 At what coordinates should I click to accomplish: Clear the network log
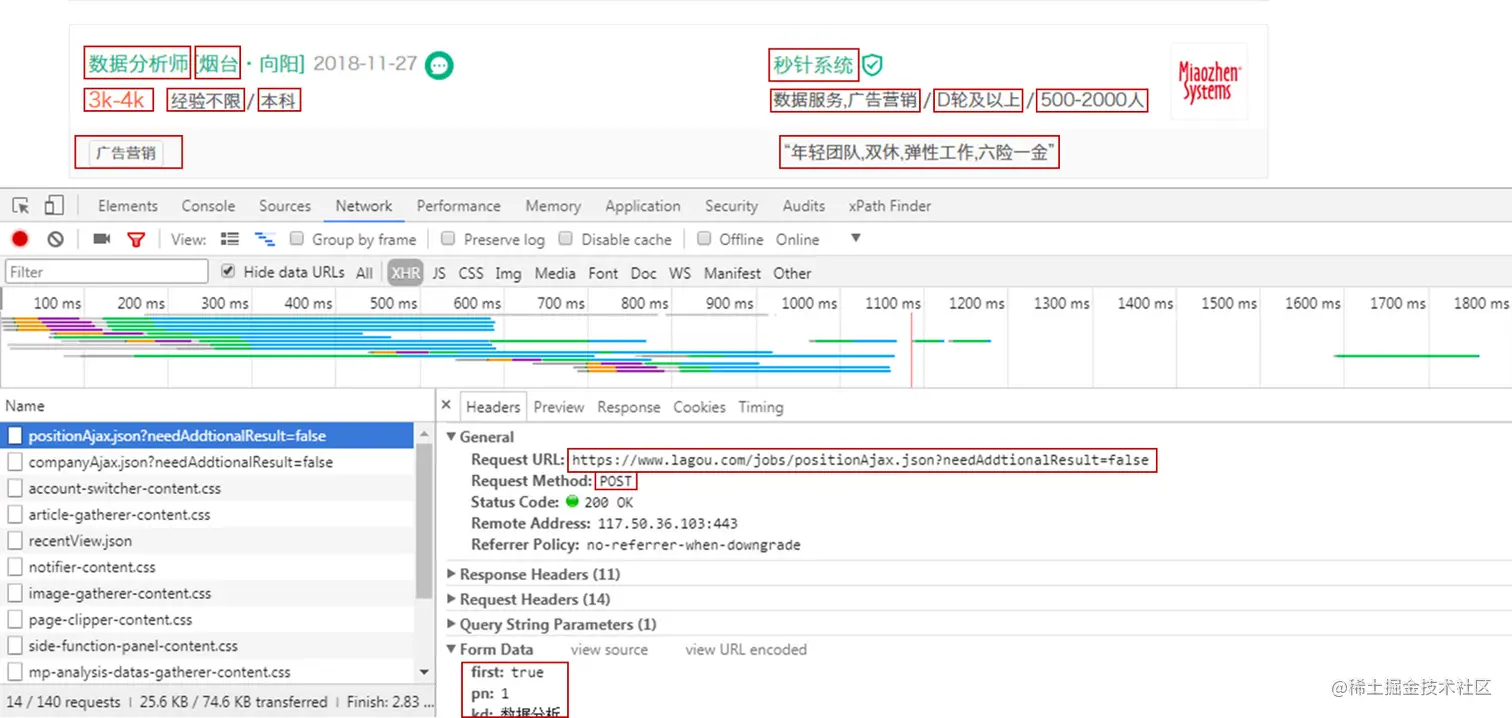(56, 239)
